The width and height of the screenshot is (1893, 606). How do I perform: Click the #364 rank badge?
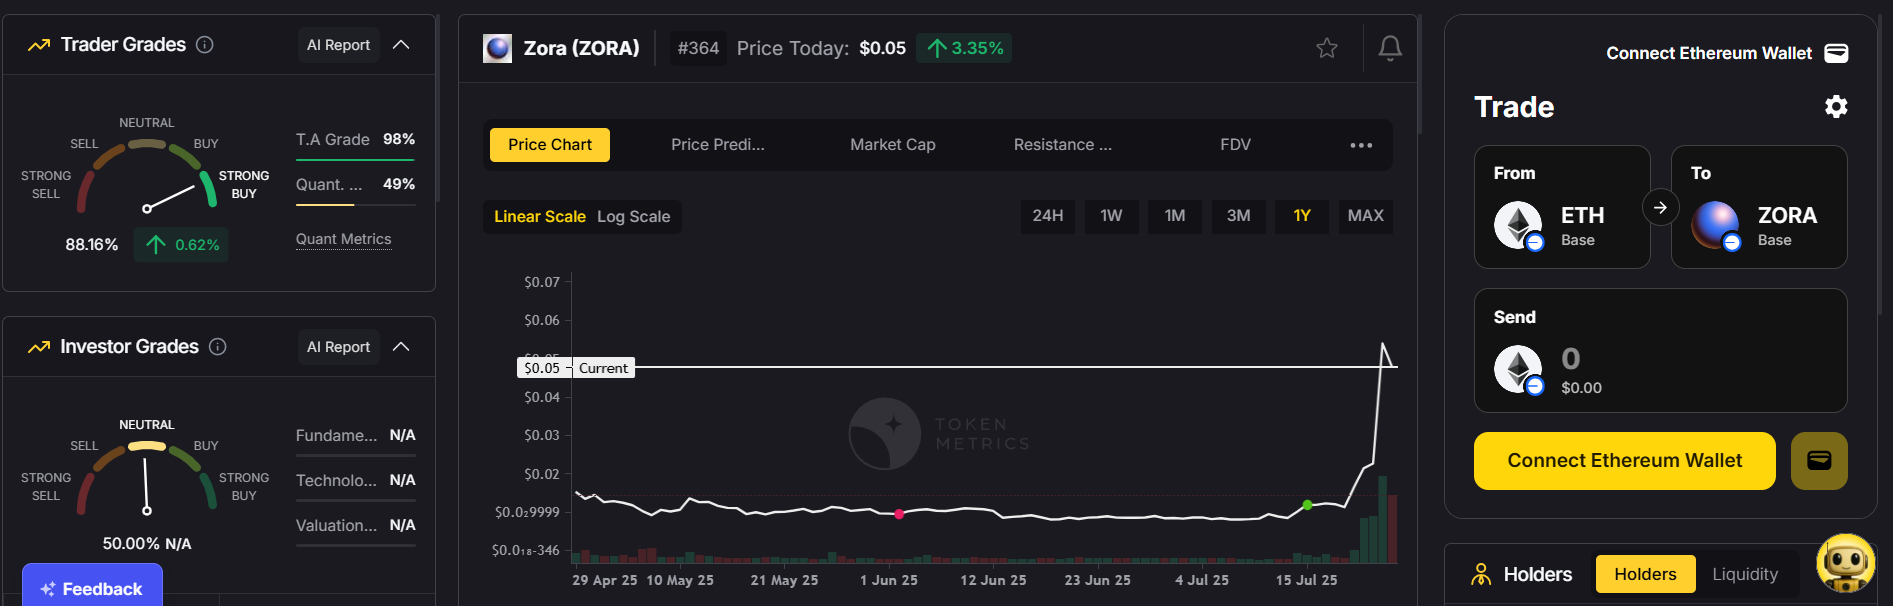pyautogui.click(x=698, y=48)
